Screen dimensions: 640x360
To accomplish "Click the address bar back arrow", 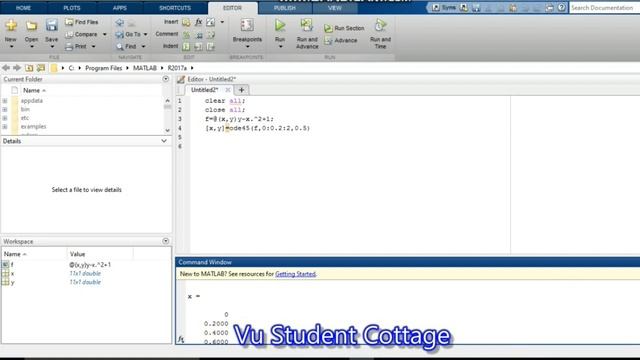I will [6, 68].
